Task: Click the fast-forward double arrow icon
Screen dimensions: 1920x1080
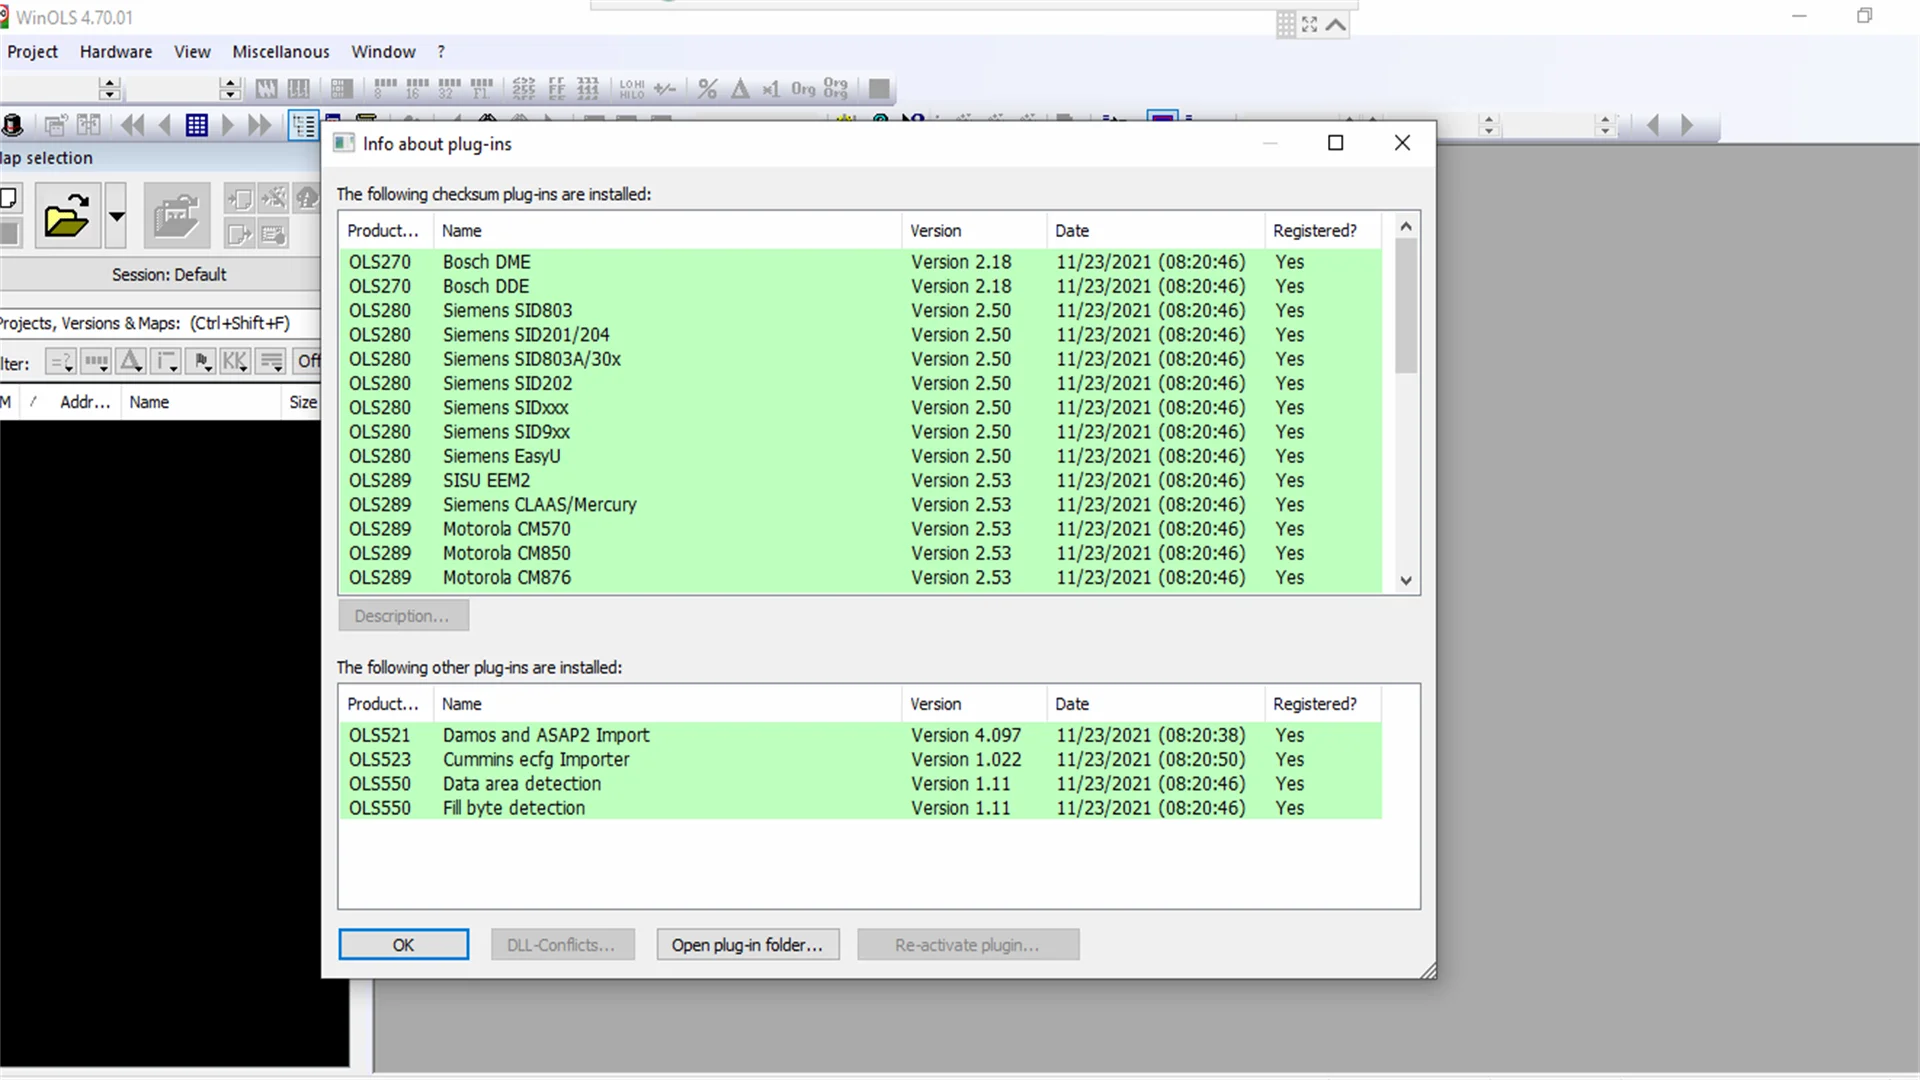Action: [259, 125]
